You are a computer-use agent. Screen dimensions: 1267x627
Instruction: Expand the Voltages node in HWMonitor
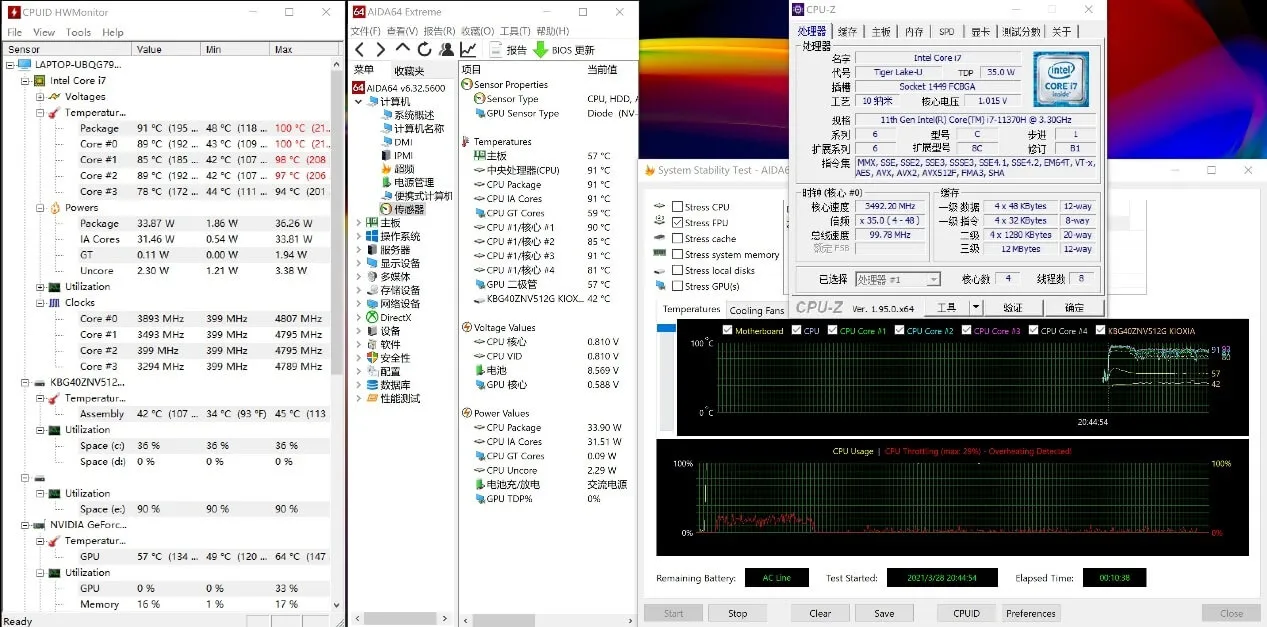point(40,97)
